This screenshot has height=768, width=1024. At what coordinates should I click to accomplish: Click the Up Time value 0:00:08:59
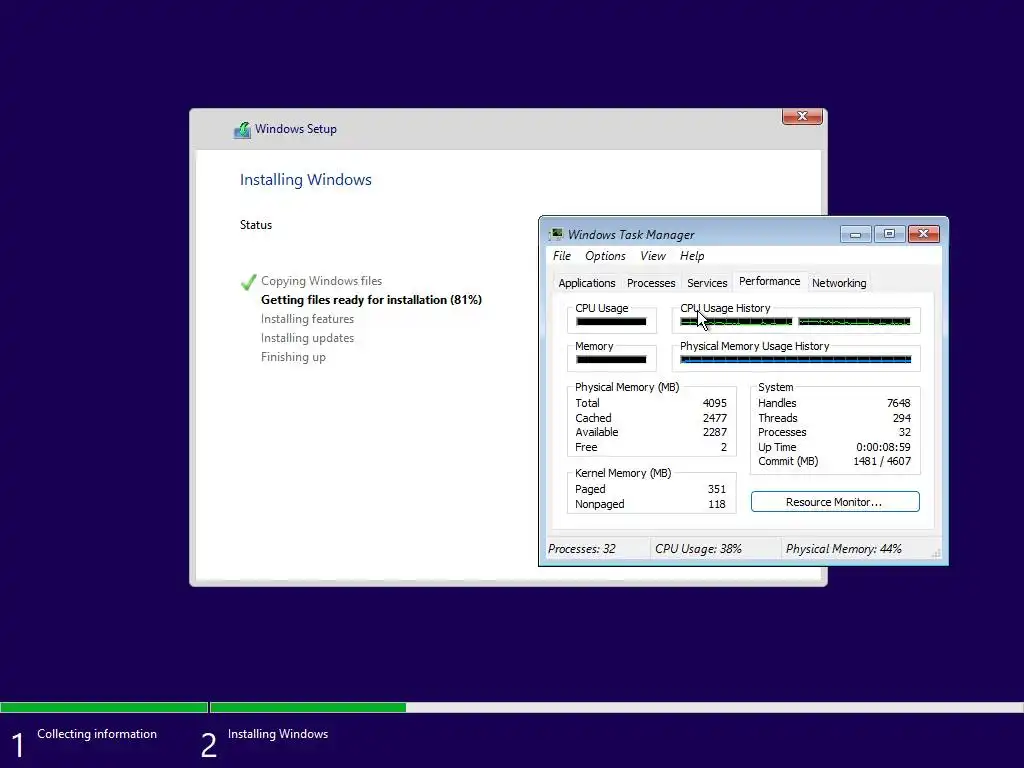click(884, 447)
